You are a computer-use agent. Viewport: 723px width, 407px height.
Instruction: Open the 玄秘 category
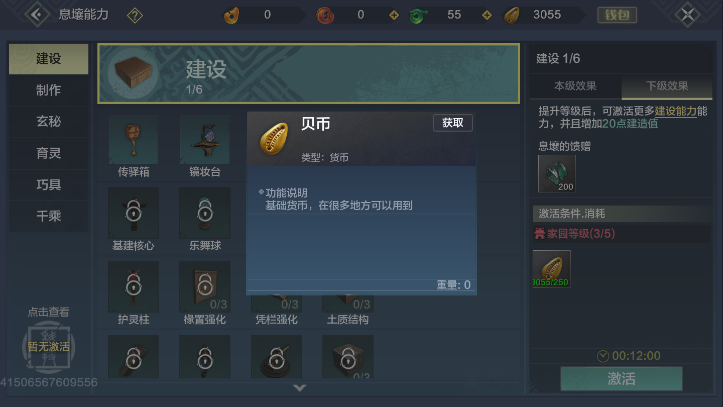(x=48, y=122)
